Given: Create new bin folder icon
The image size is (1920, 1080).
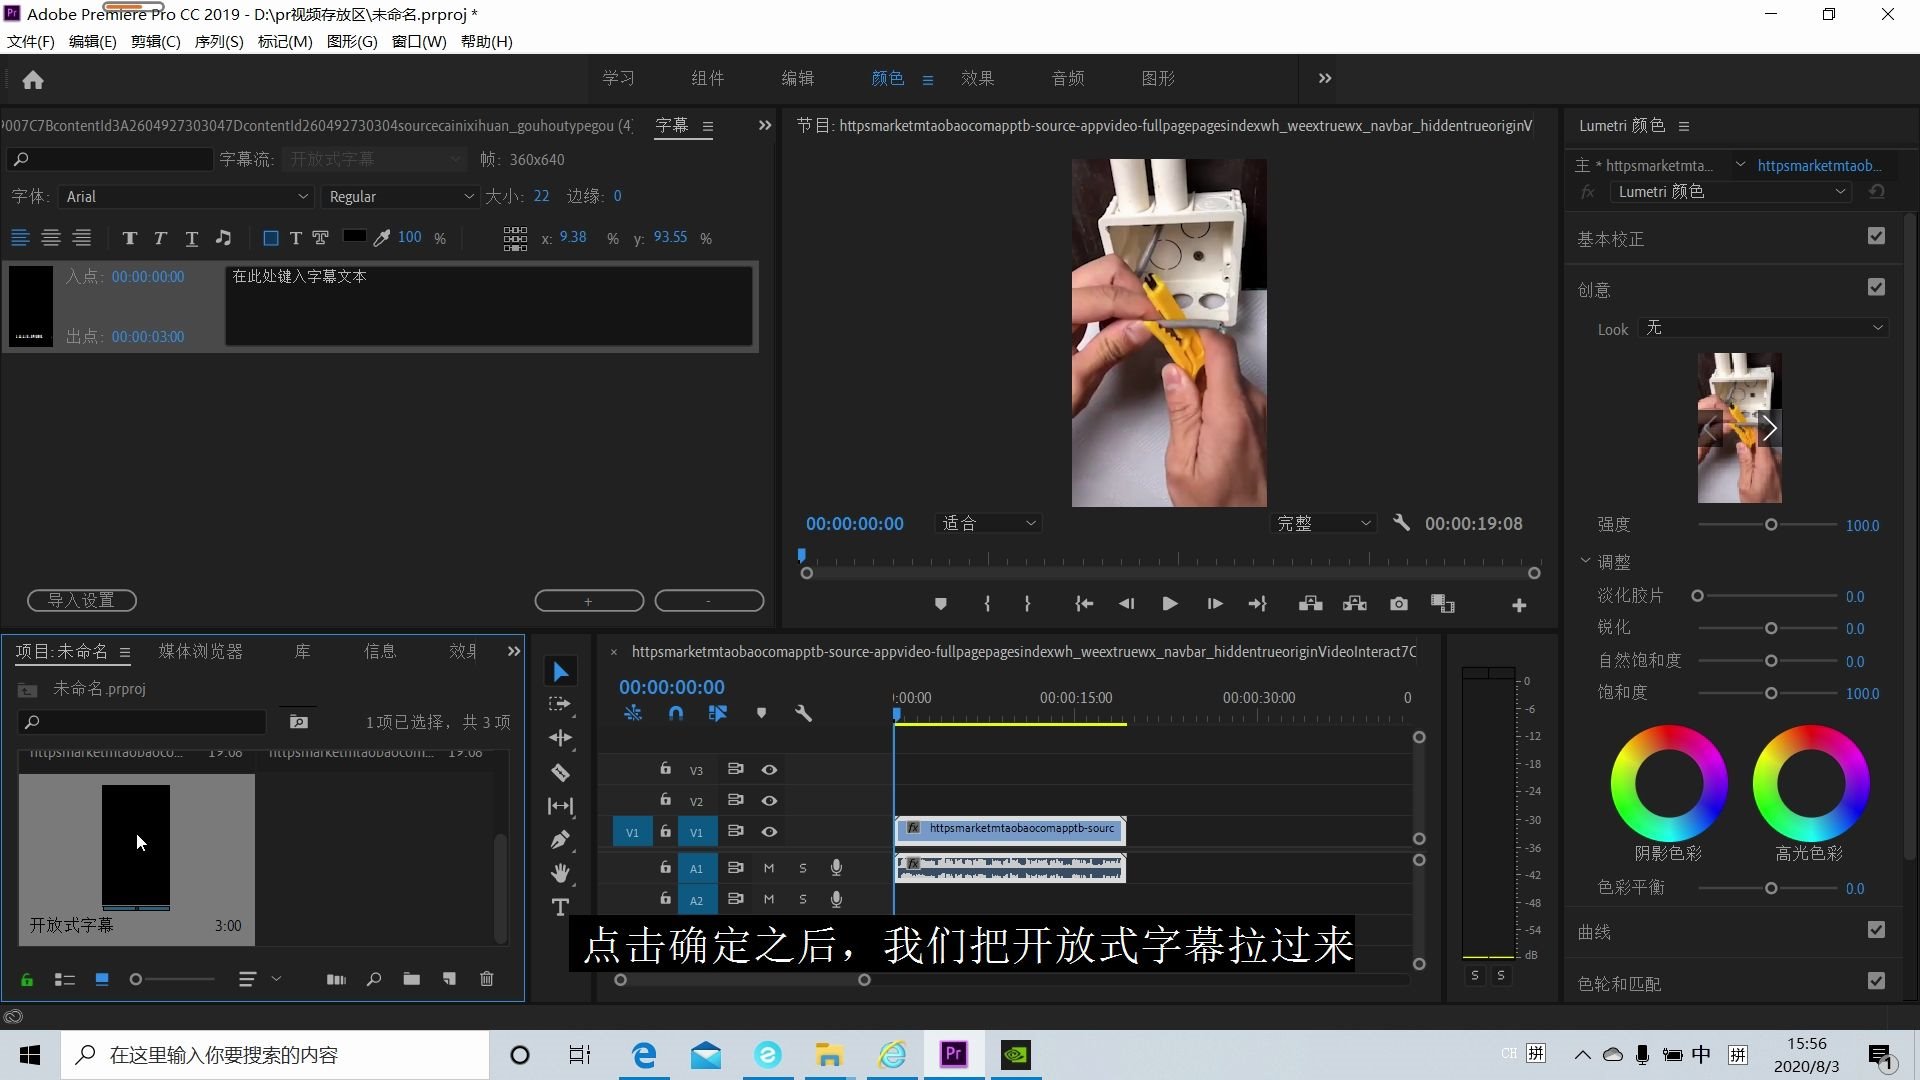Looking at the screenshot, I should (x=411, y=979).
